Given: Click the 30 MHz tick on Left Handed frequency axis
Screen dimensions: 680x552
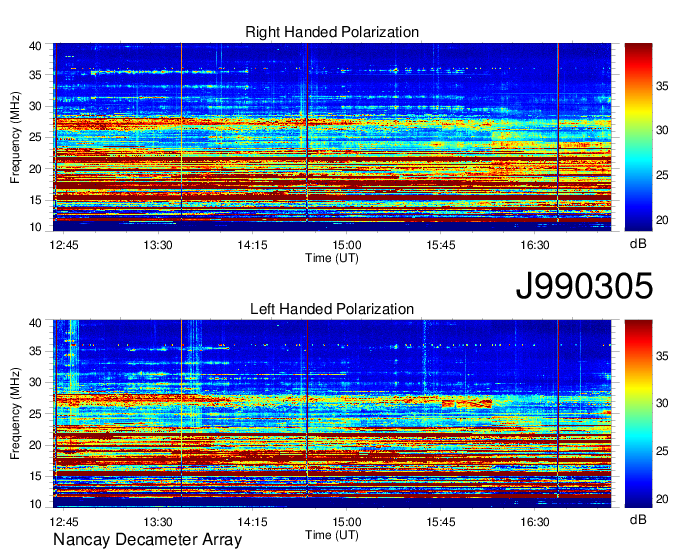Looking at the screenshot, I should pos(35,382).
